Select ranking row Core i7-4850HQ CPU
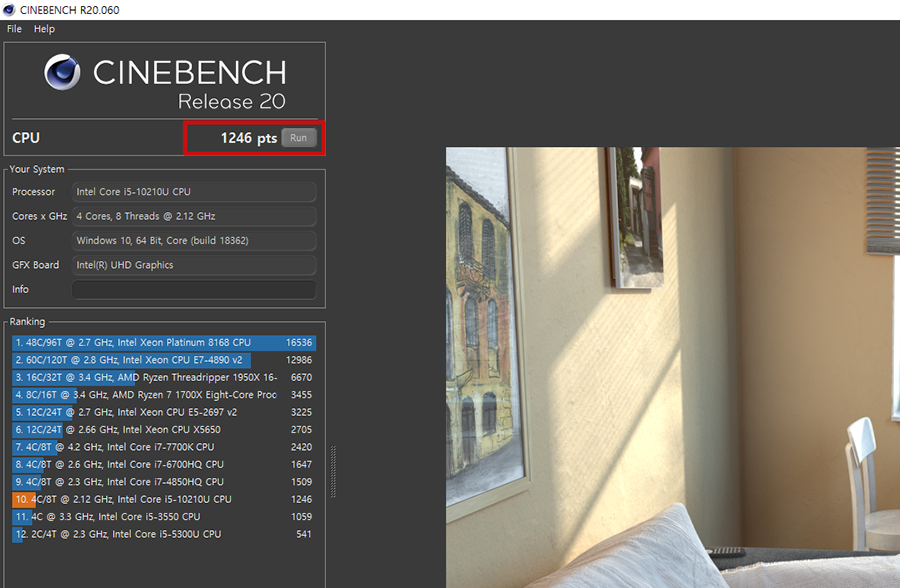Screen dimensions: 900x588 click(x=164, y=482)
